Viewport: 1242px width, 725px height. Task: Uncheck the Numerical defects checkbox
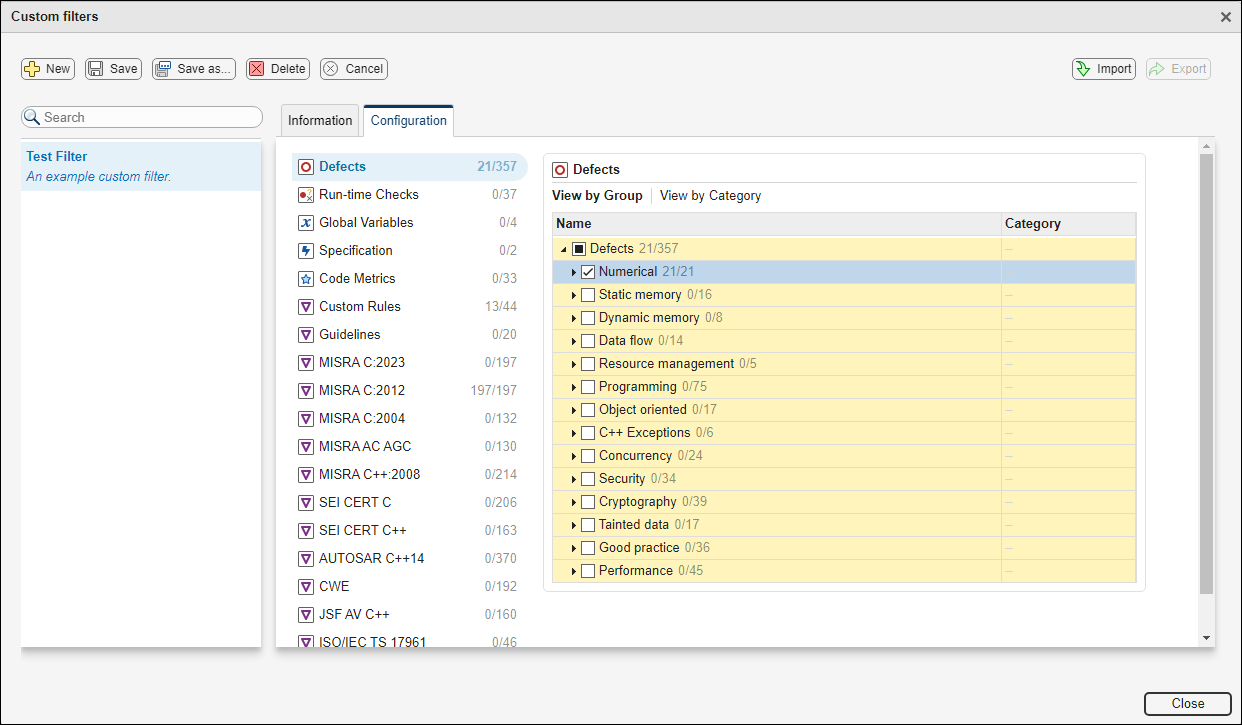[587, 271]
